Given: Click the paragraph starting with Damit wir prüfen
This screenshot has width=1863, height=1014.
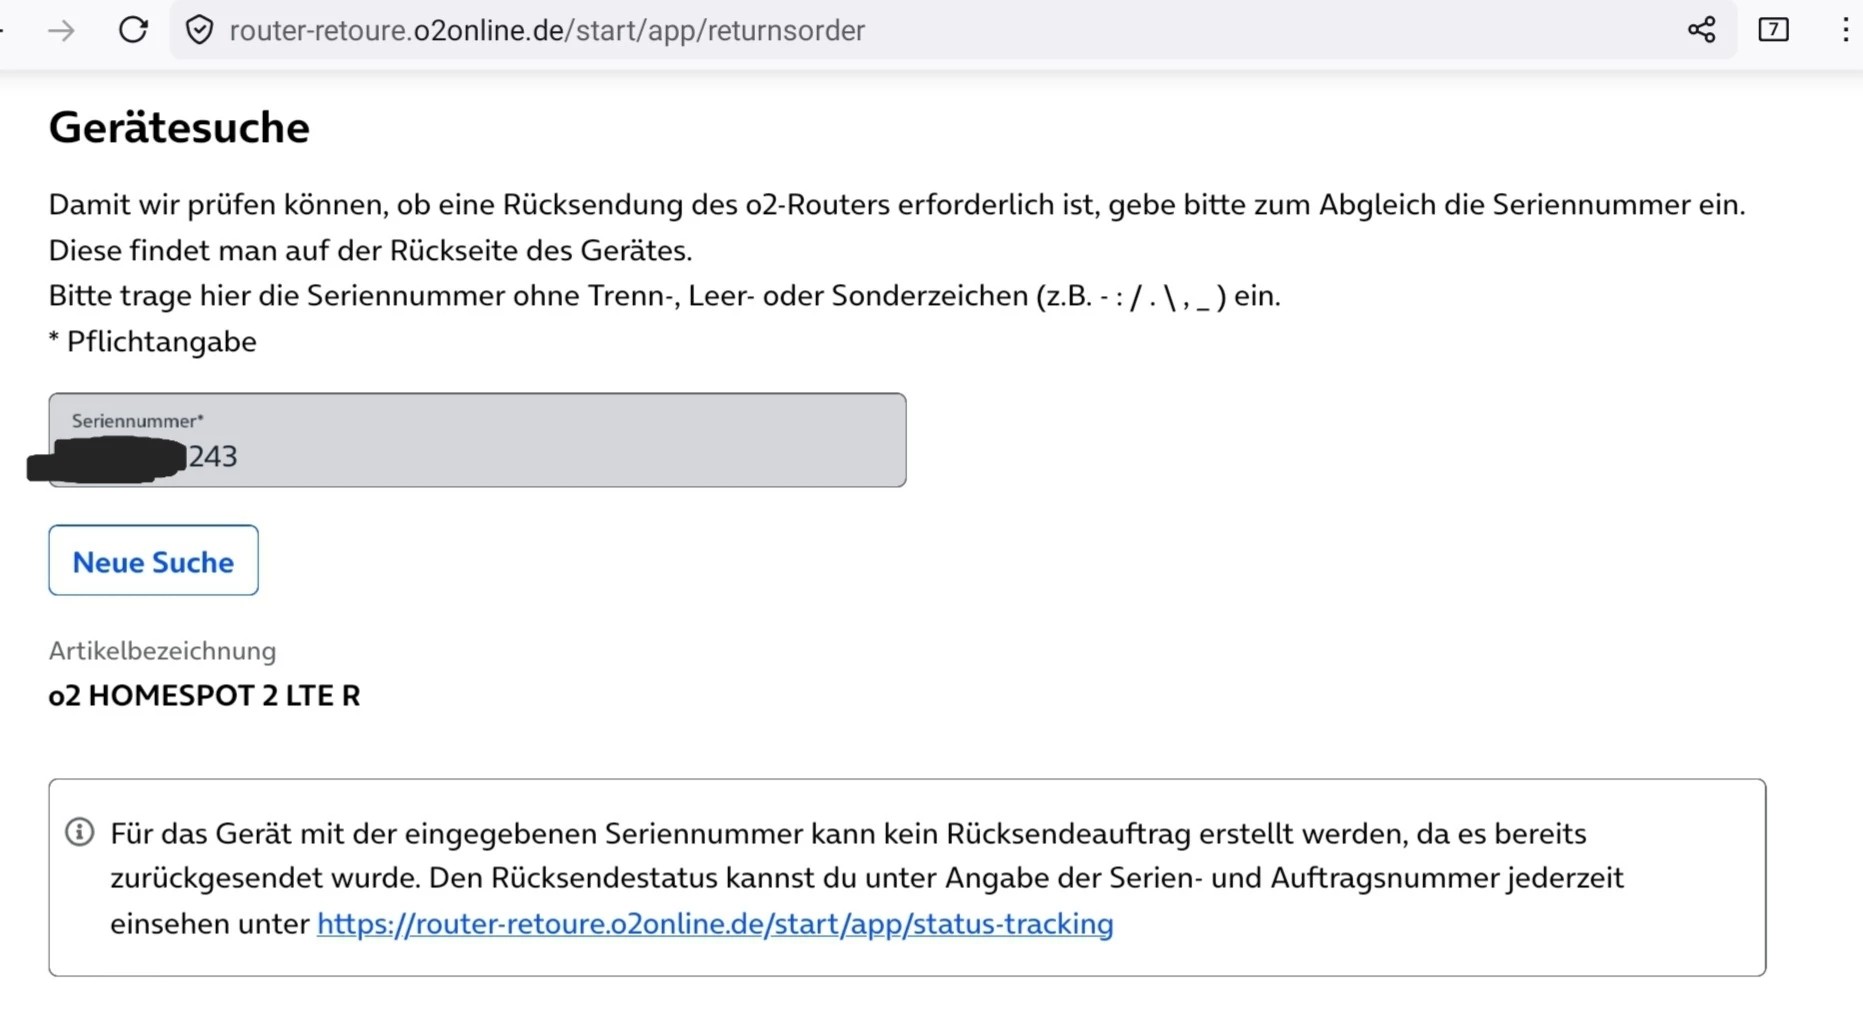Looking at the screenshot, I should 896,205.
